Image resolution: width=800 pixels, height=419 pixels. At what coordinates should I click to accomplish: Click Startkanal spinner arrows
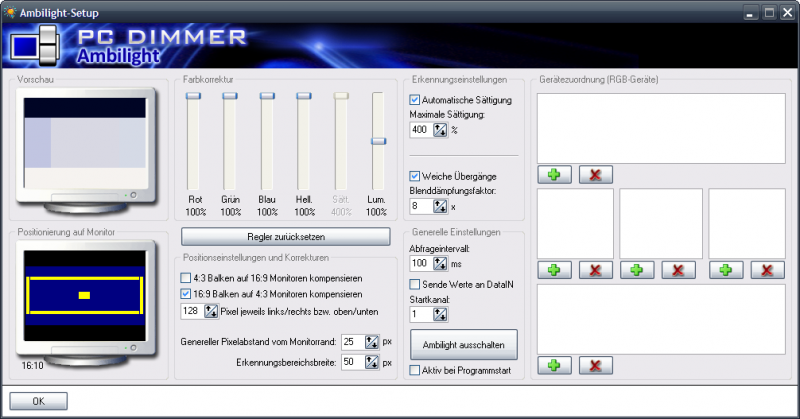coord(440,314)
